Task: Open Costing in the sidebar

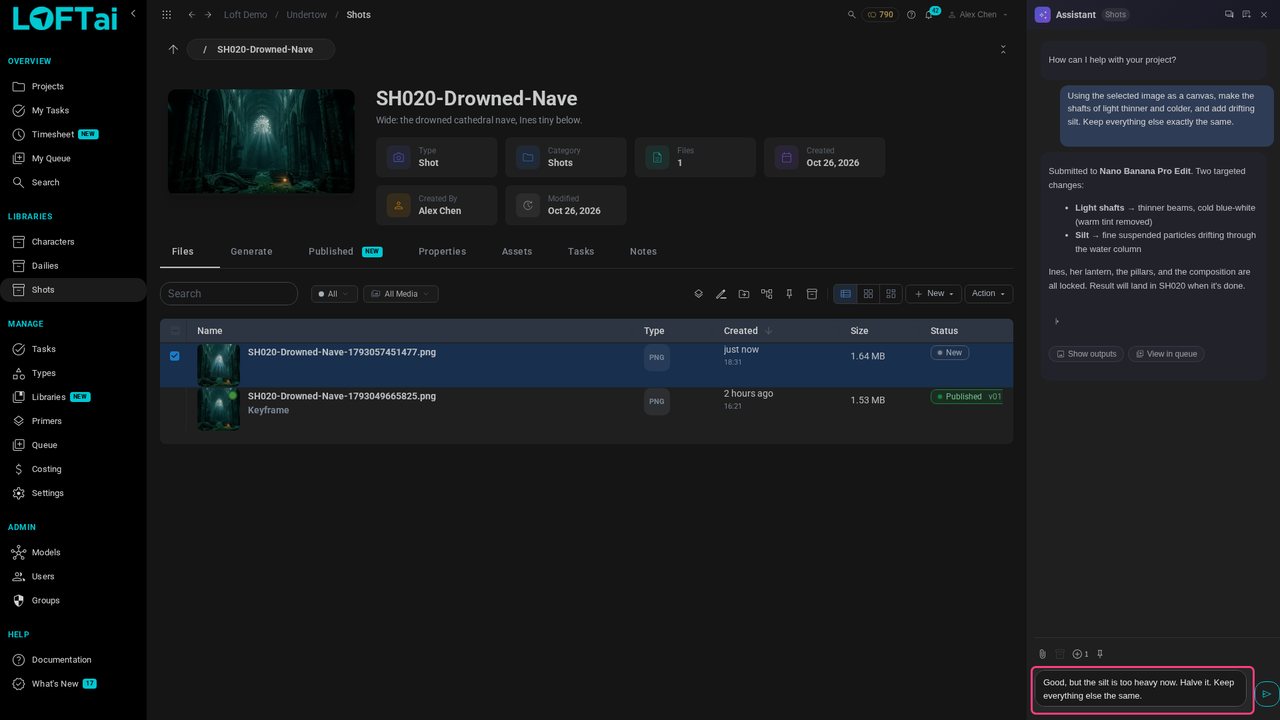Action: point(46,469)
